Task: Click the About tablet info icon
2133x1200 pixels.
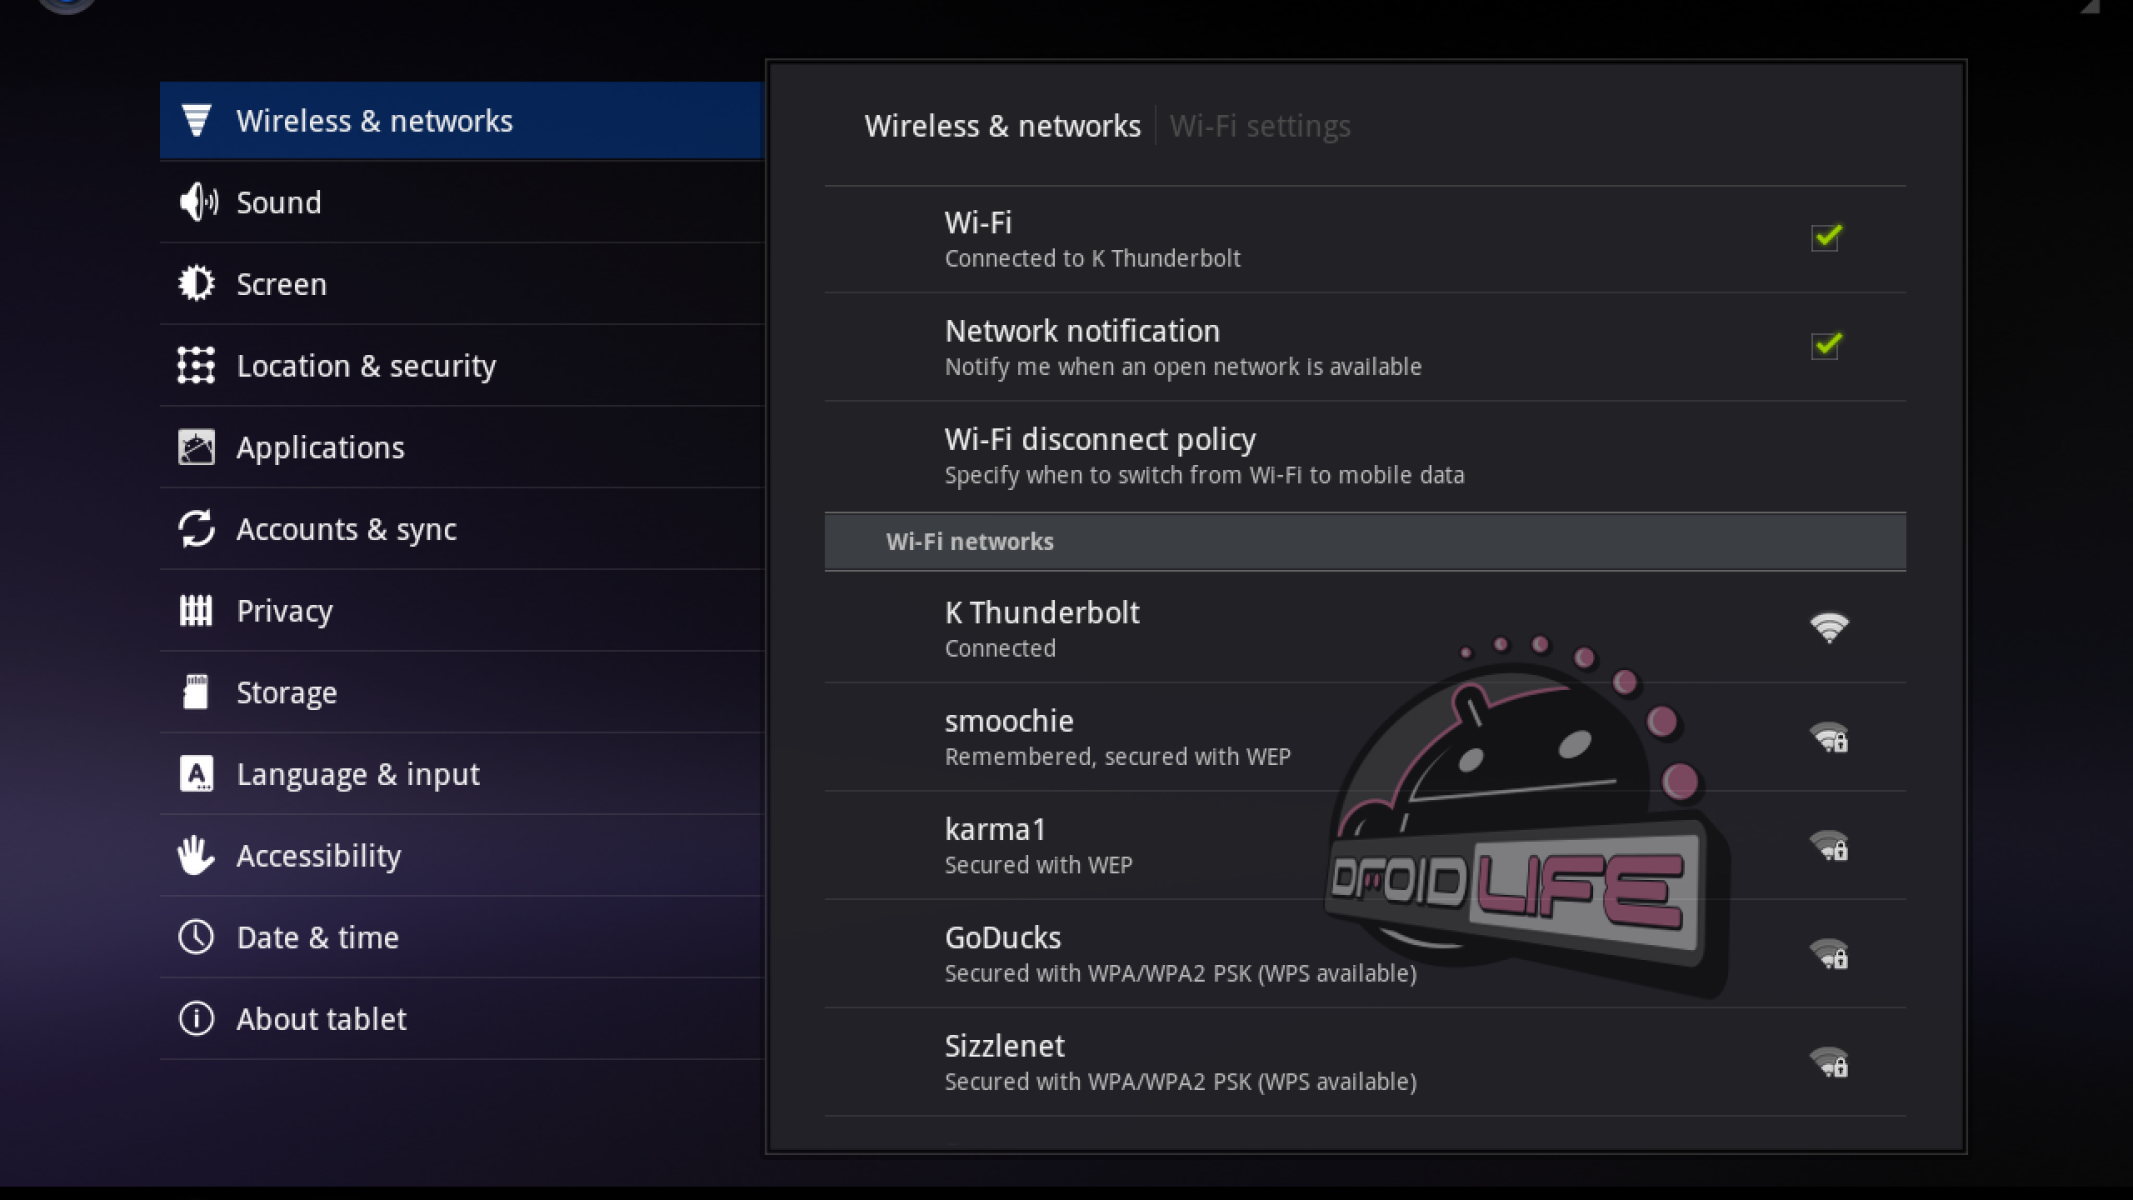Action: click(196, 1019)
